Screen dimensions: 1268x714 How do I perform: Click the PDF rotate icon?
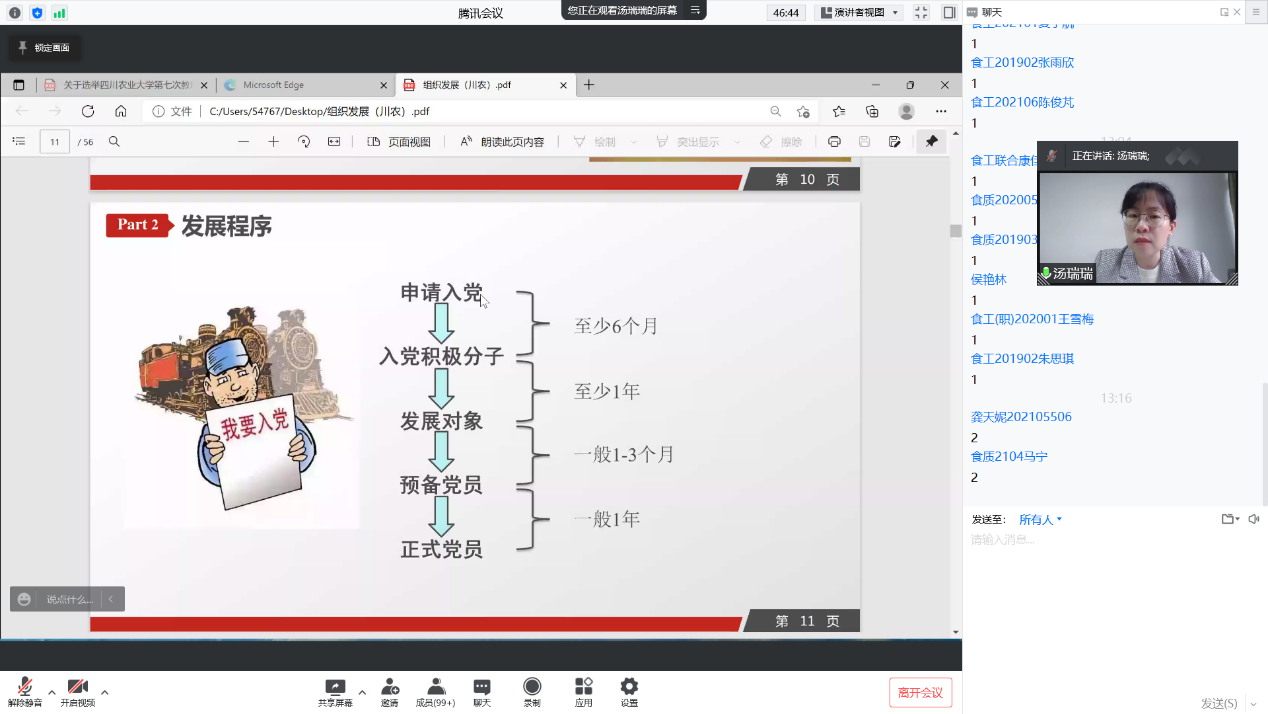pyautogui.click(x=303, y=142)
